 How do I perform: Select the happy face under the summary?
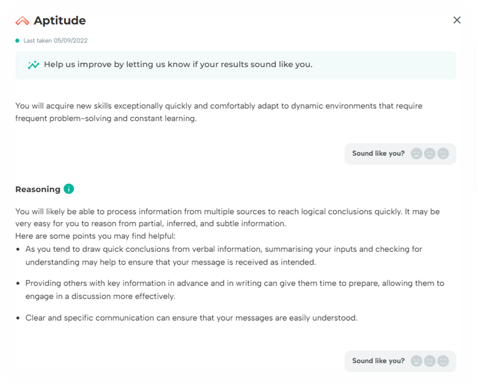[443, 153]
